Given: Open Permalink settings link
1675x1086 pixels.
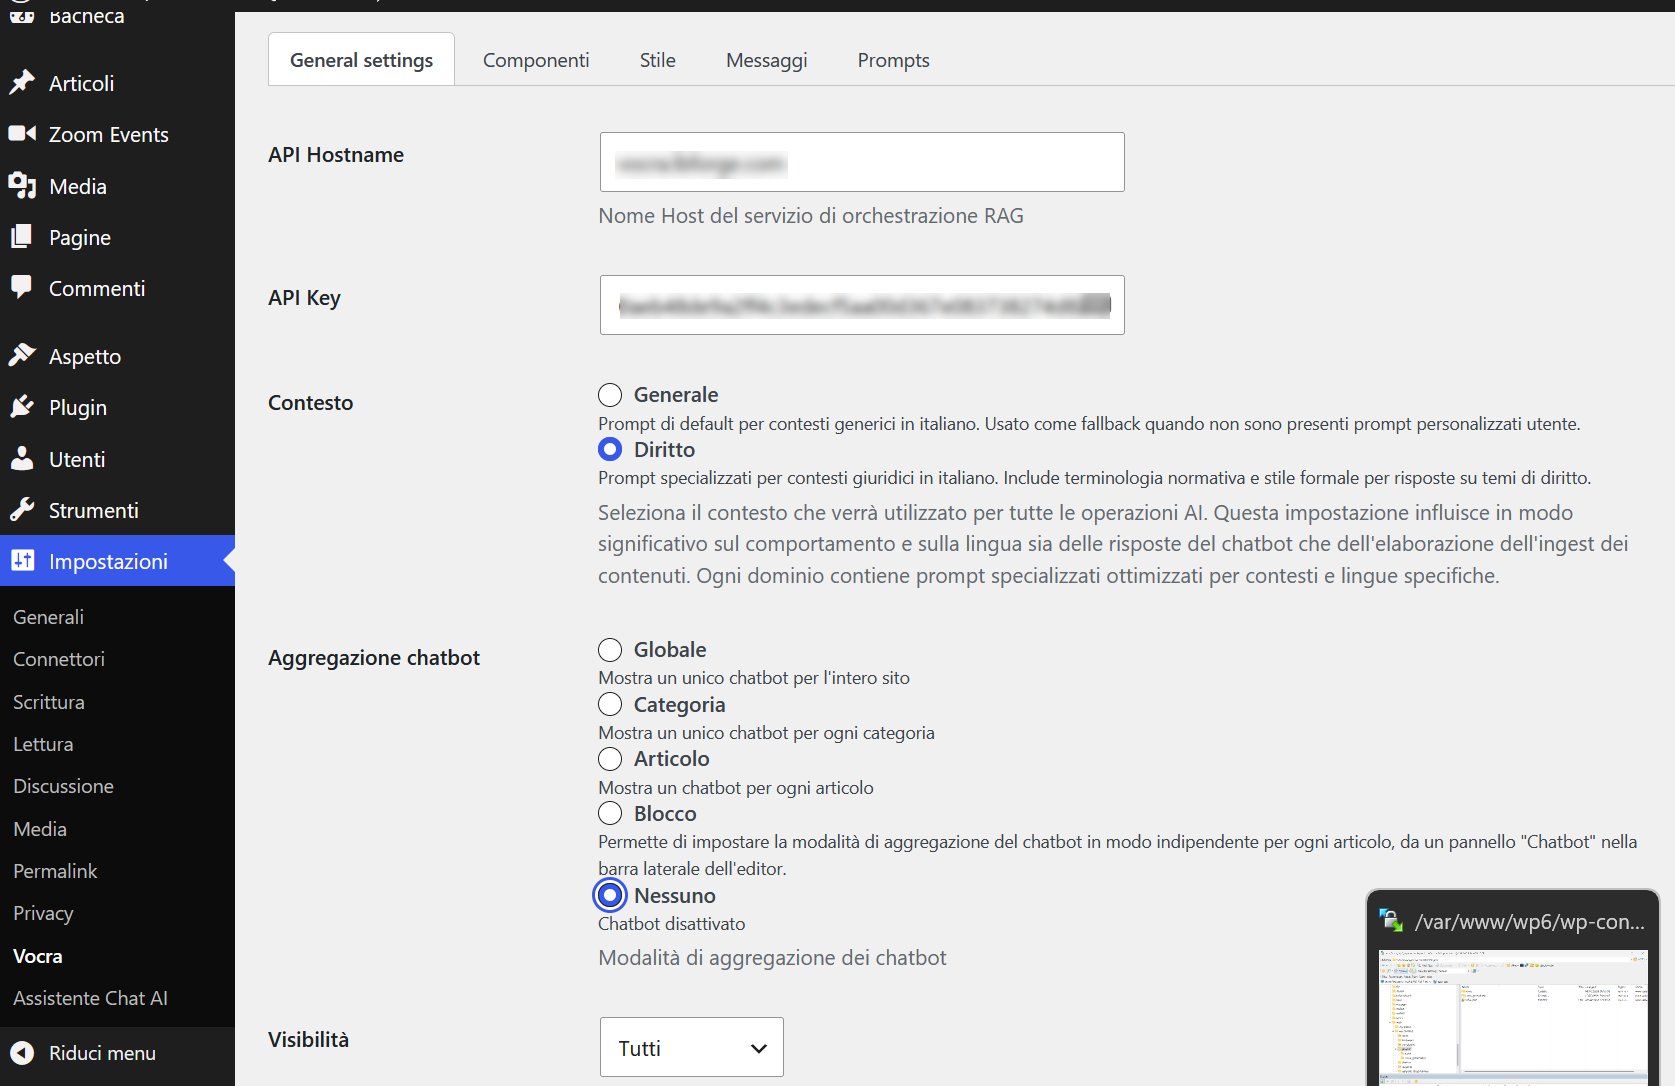Looking at the screenshot, I should (55, 871).
